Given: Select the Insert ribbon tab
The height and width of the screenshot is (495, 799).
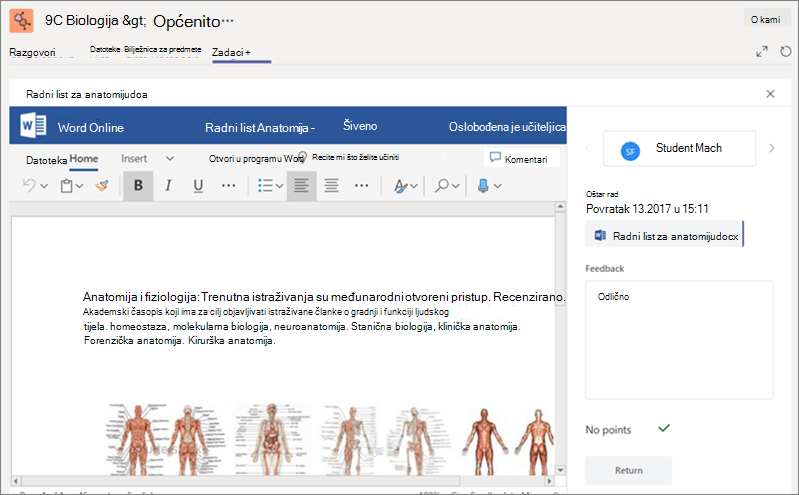Looking at the screenshot, I should [134, 159].
